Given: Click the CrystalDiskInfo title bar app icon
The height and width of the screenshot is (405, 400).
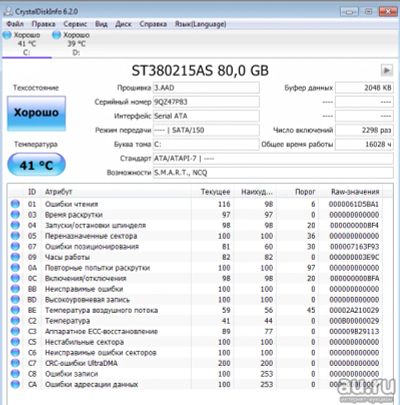Looking at the screenshot, I should 8,12.
